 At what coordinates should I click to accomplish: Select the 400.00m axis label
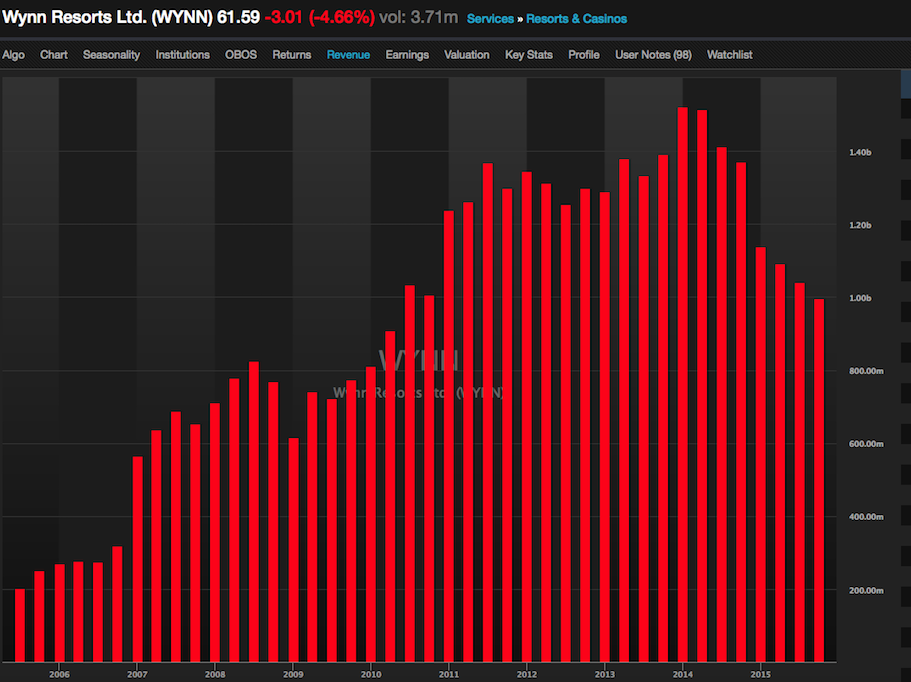tap(866, 516)
